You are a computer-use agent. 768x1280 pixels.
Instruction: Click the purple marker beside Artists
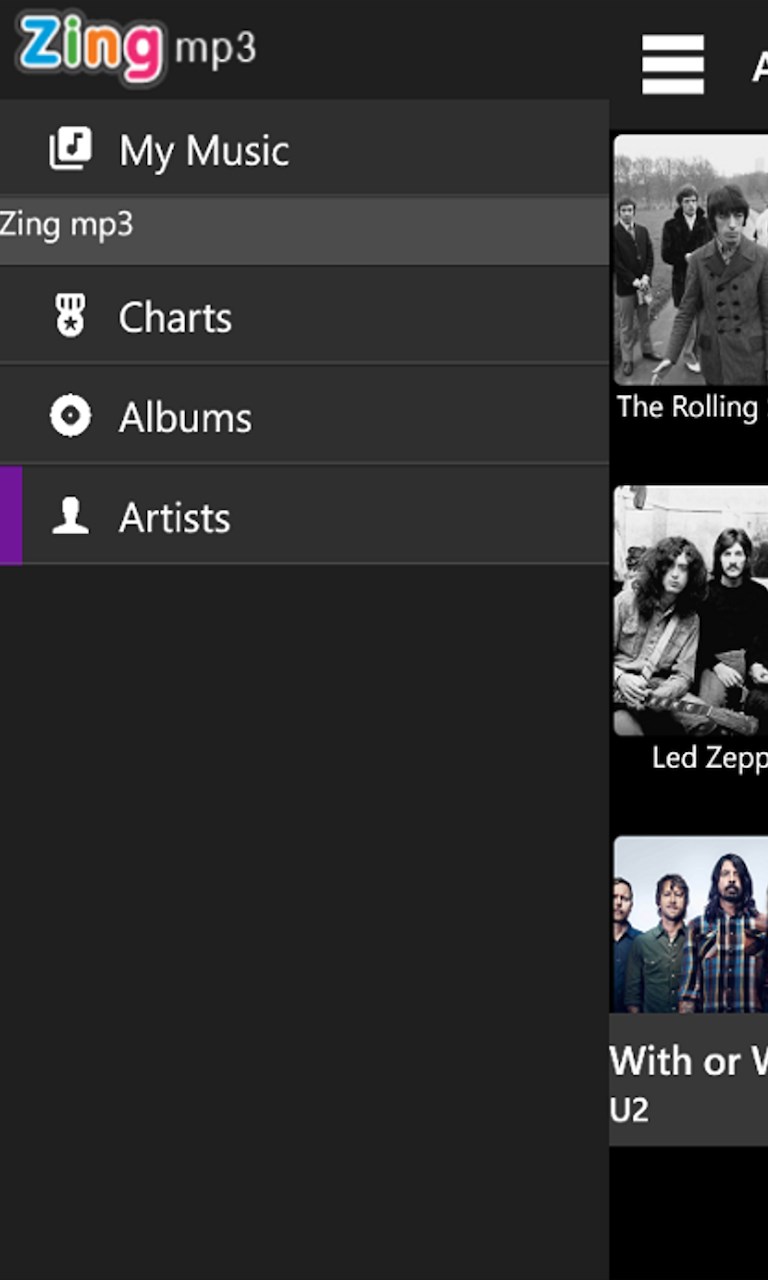pos(11,515)
